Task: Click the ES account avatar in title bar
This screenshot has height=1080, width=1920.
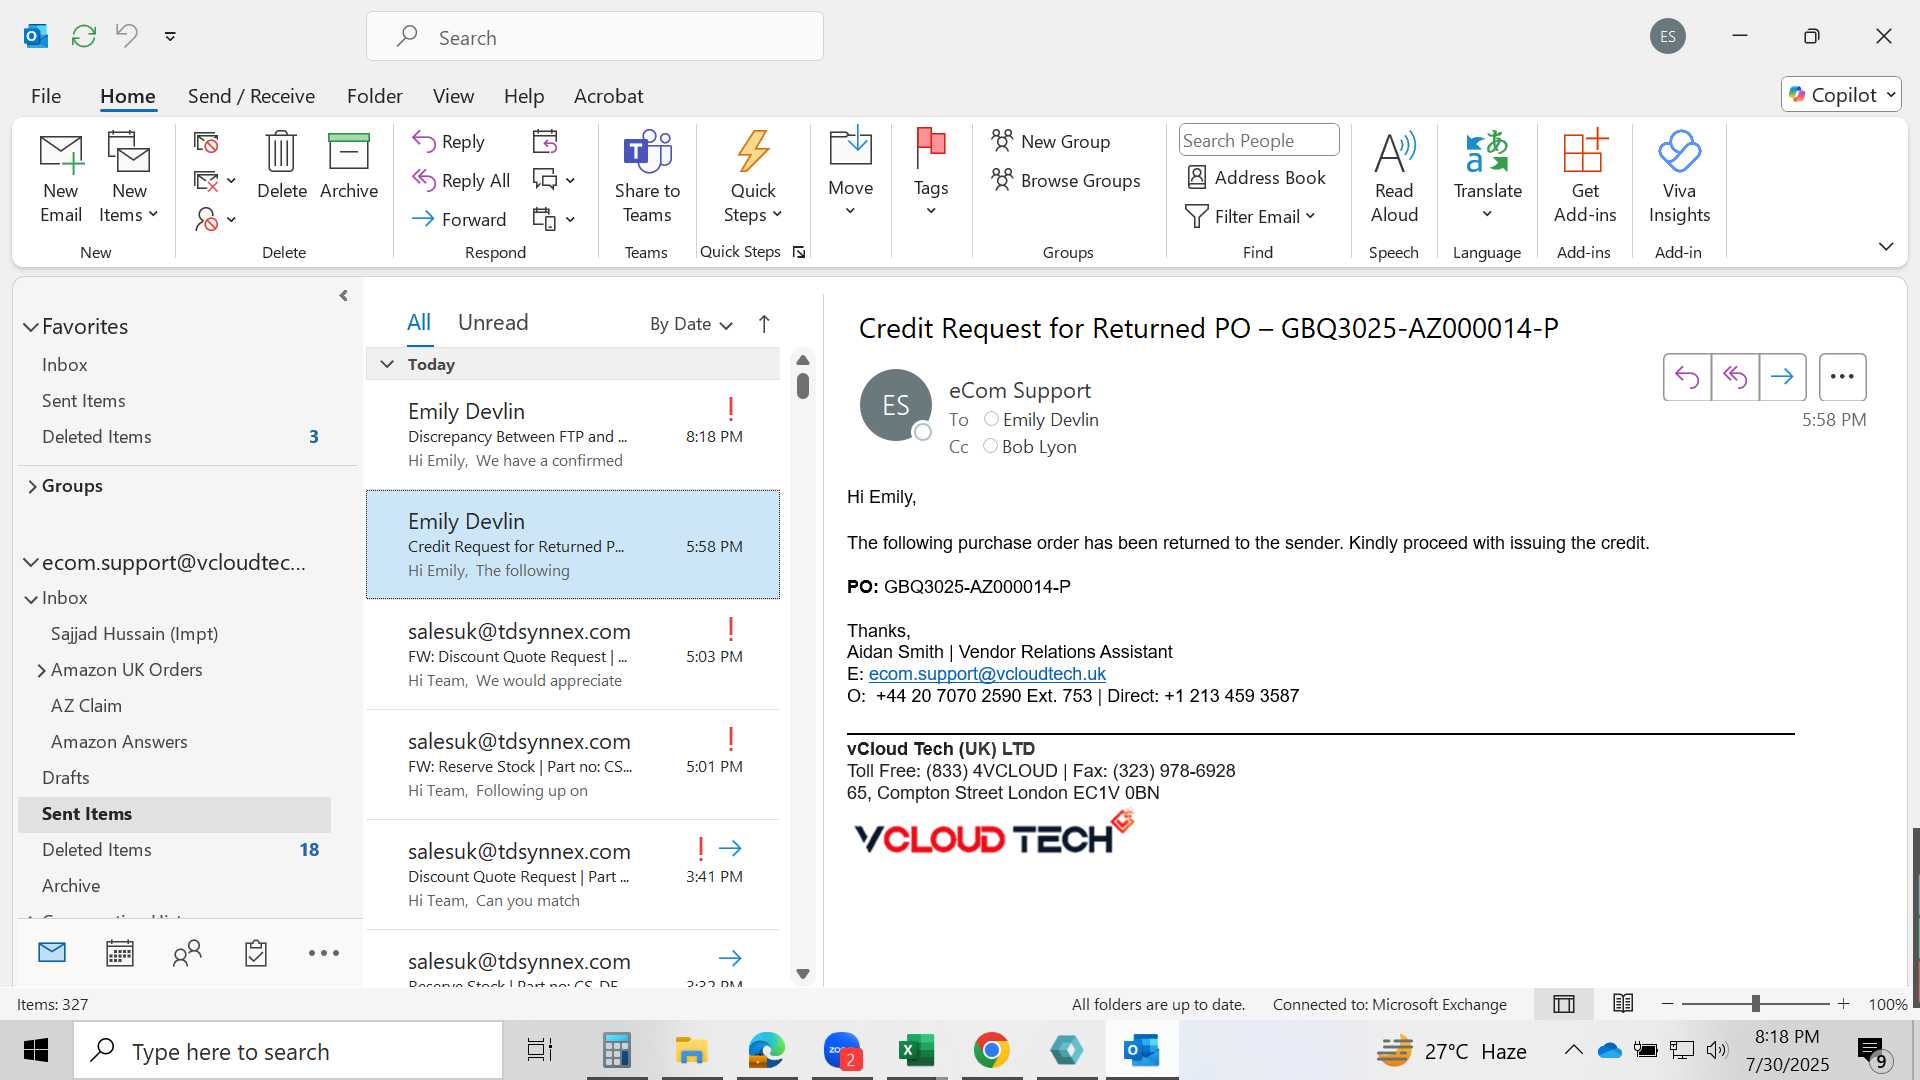Action: [1668, 37]
